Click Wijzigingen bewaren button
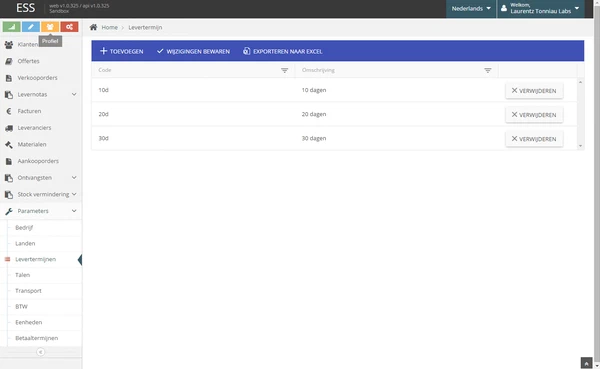Screen dimensions: 600x369 coord(193,51)
